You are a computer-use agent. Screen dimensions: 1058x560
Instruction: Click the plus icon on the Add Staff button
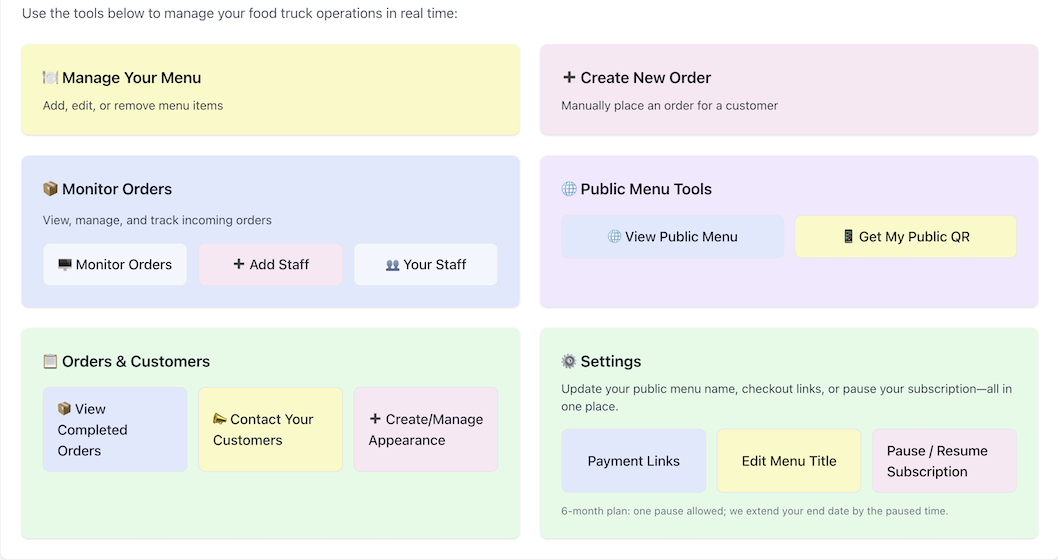238,264
